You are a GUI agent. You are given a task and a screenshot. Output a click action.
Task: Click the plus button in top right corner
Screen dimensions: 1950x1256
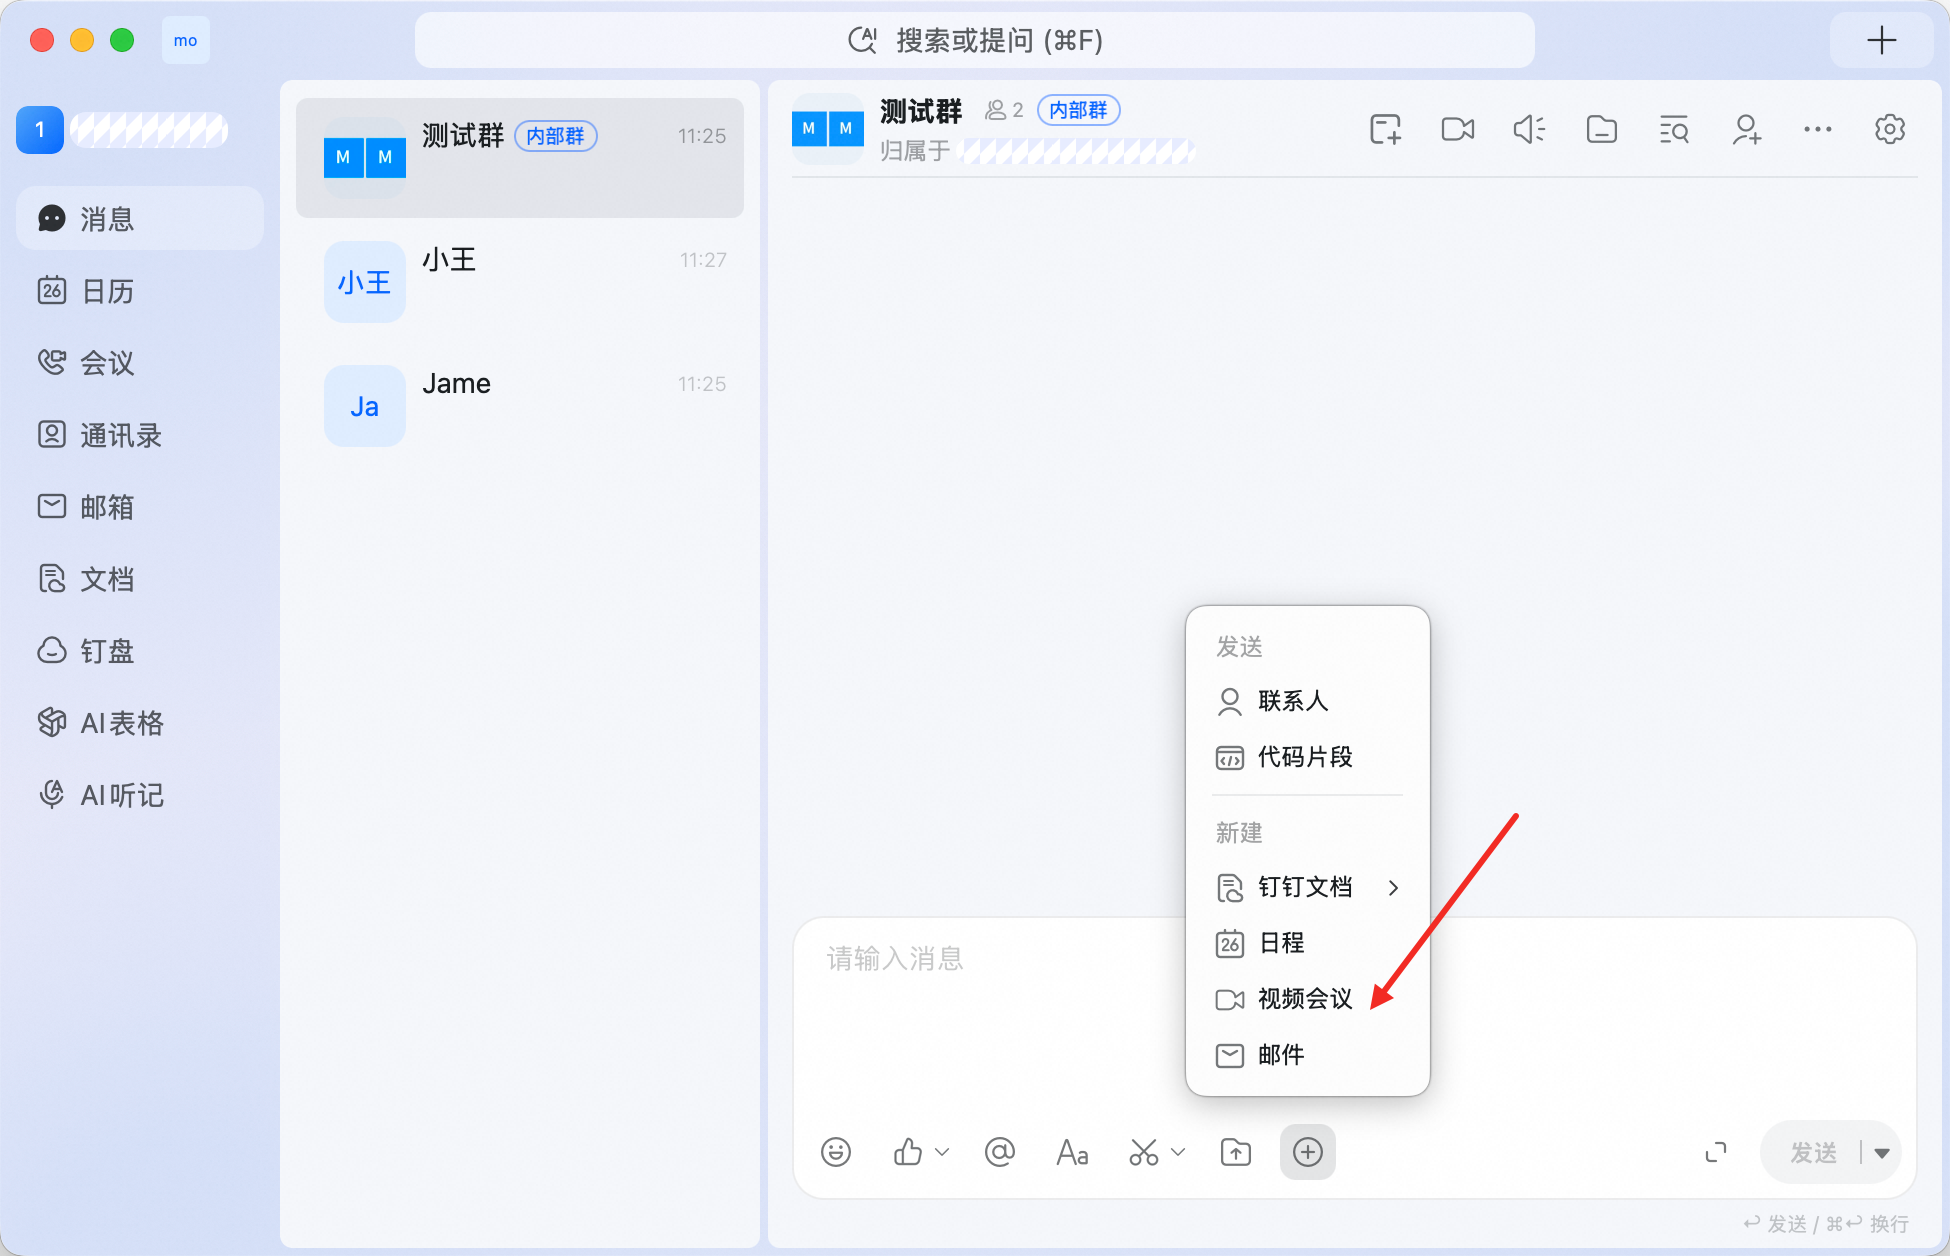1881,40
